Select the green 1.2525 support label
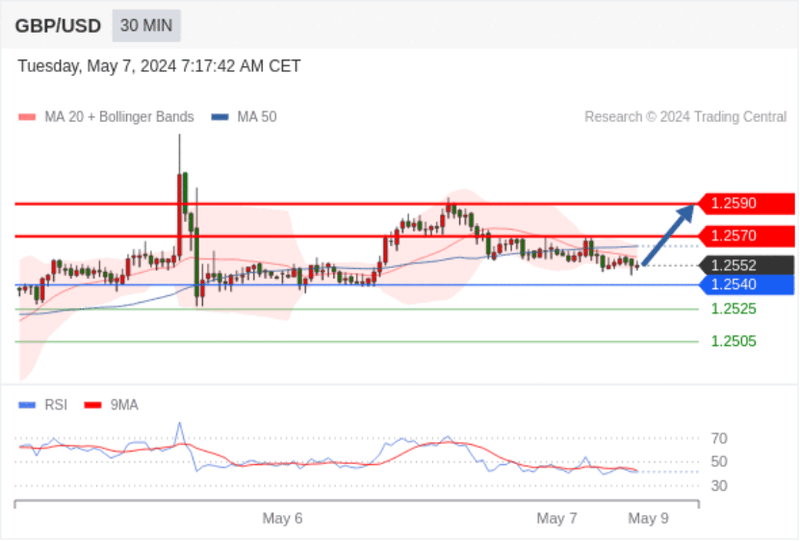Screen dimensions: 800x541 [734, 309]
